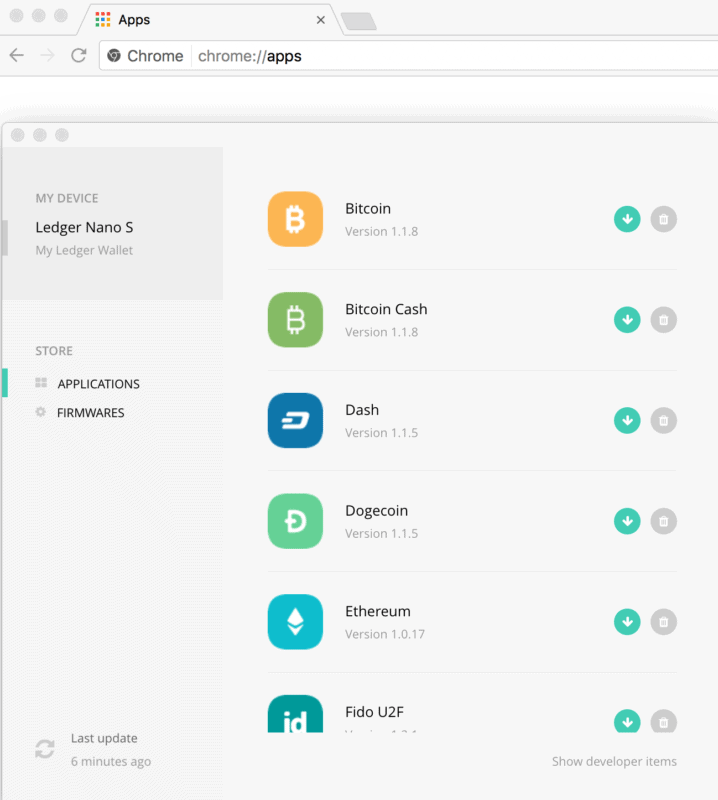This screenshot has height=800, width=718.
Task: Click the Bitcoin Cash app name
Action: (386, 309)
